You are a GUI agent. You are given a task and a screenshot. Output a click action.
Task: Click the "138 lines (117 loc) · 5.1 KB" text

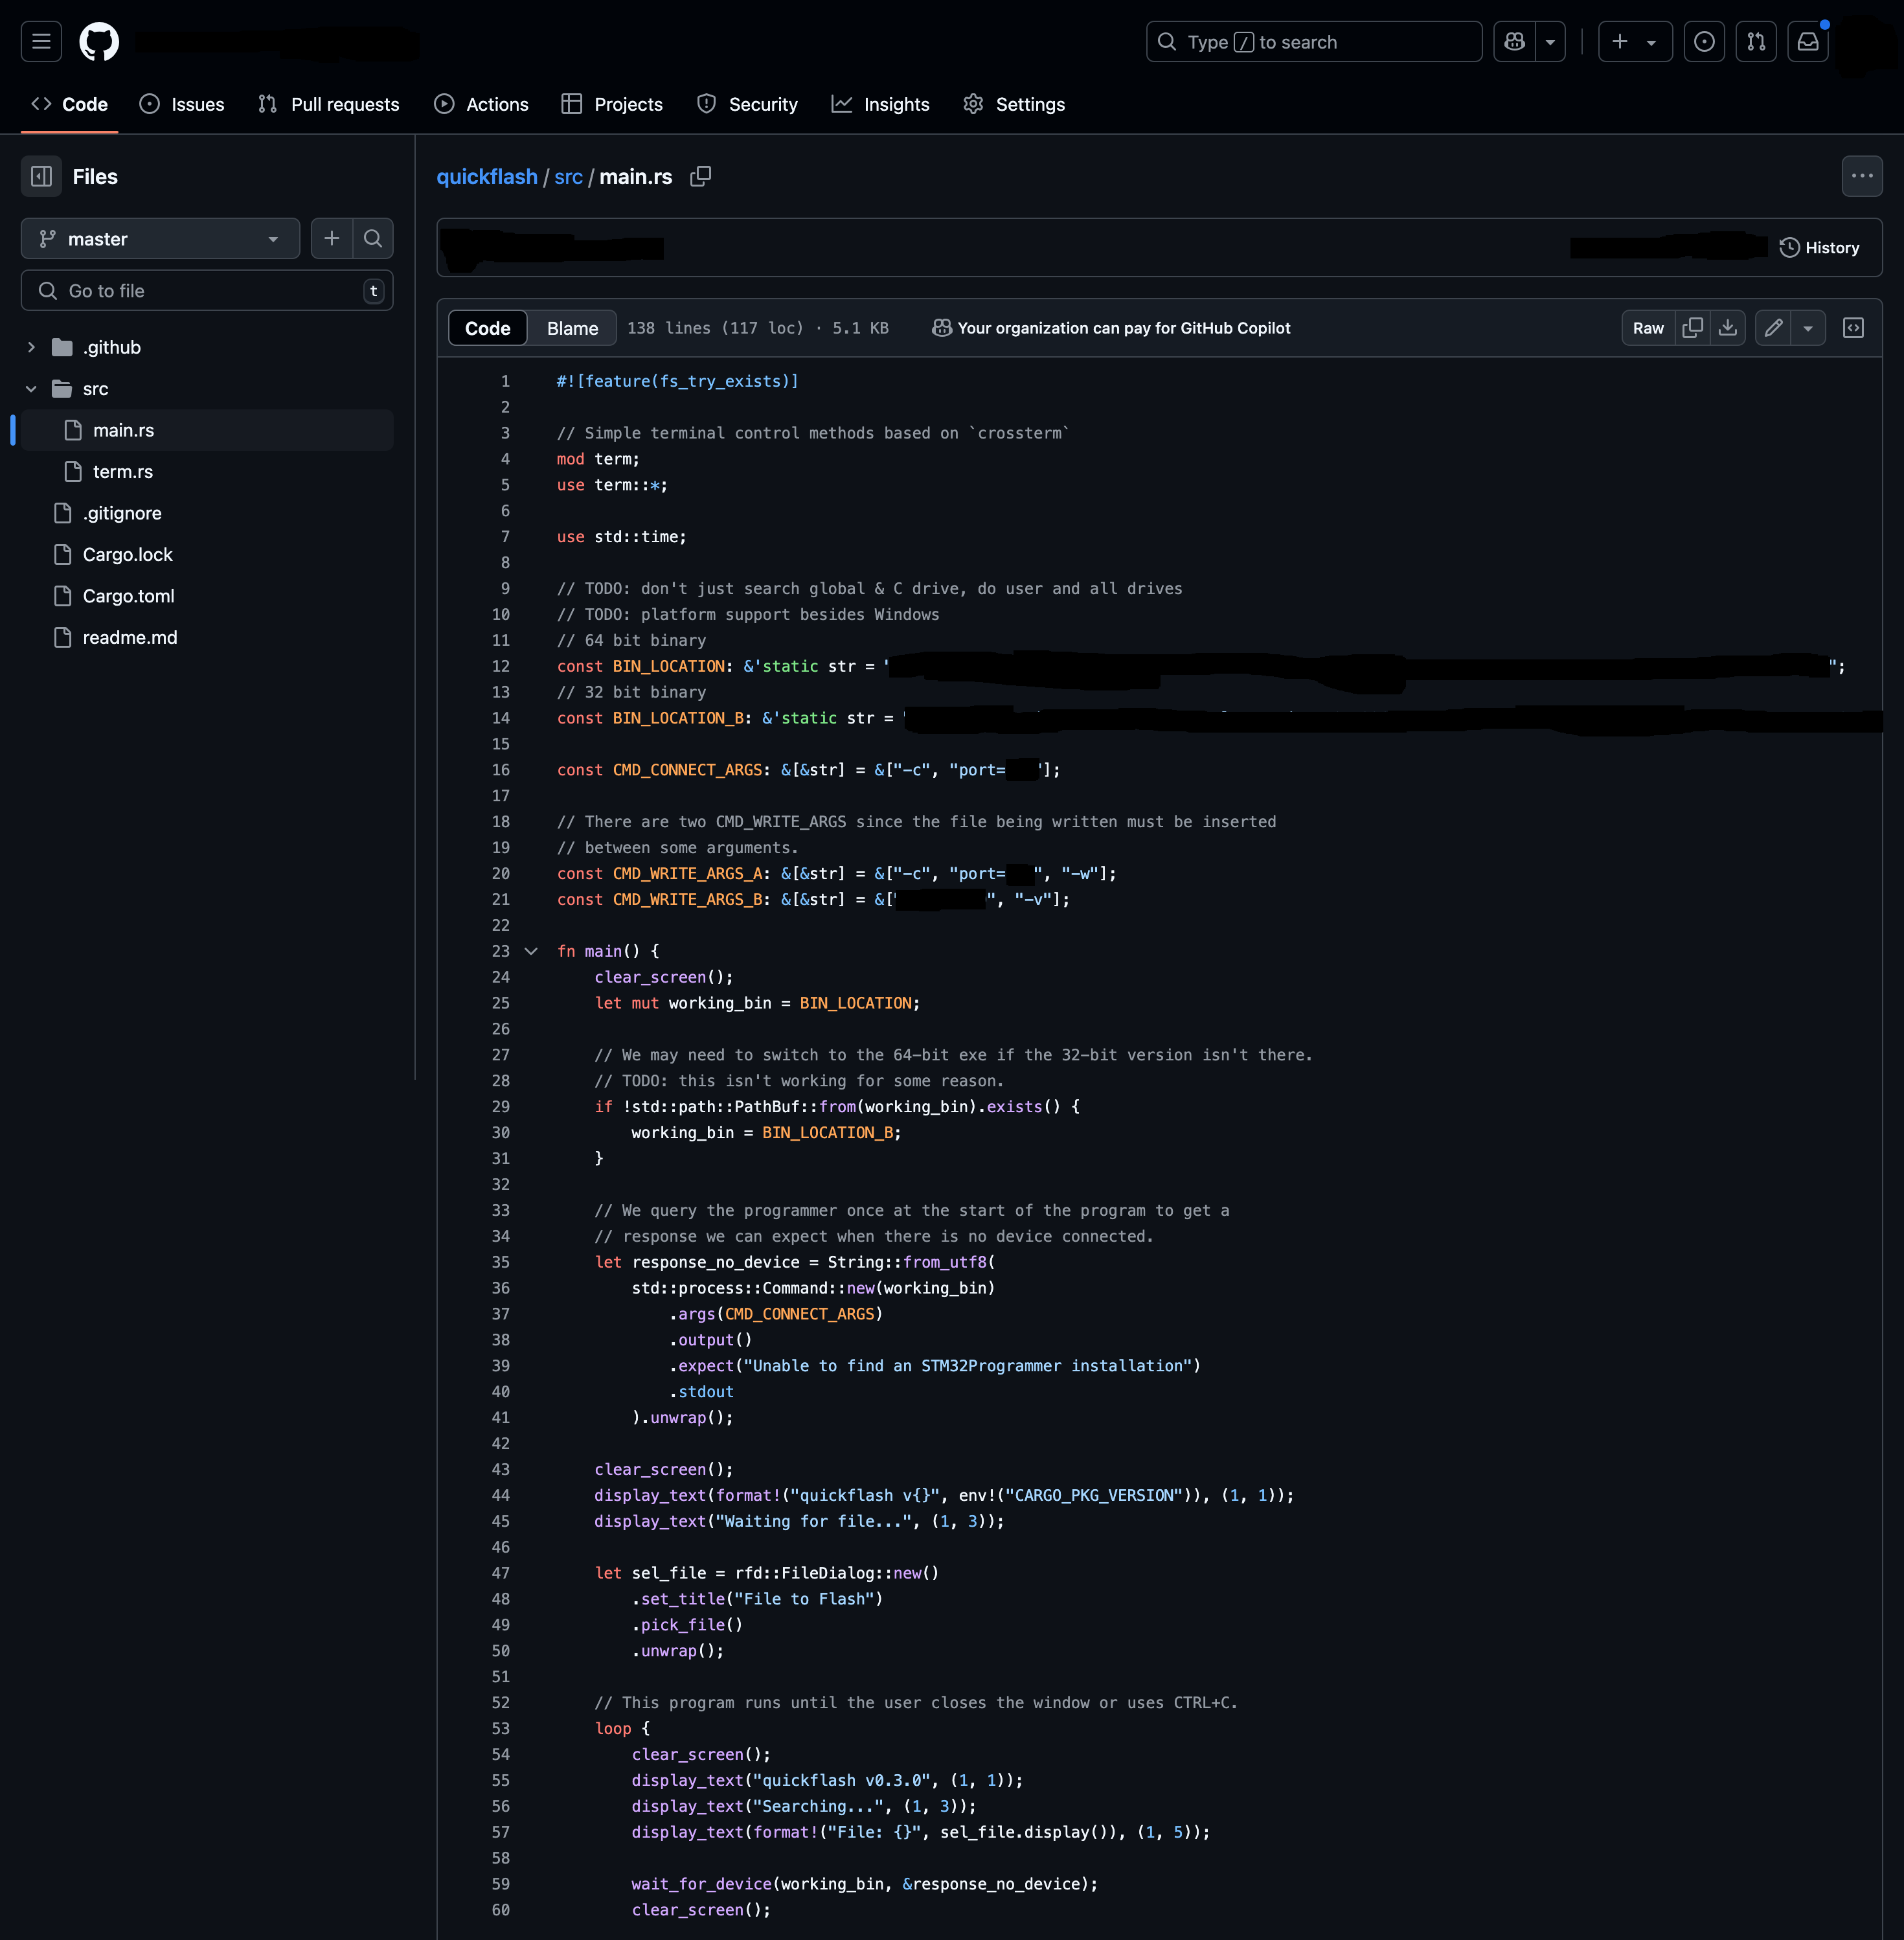click(758, 328)
